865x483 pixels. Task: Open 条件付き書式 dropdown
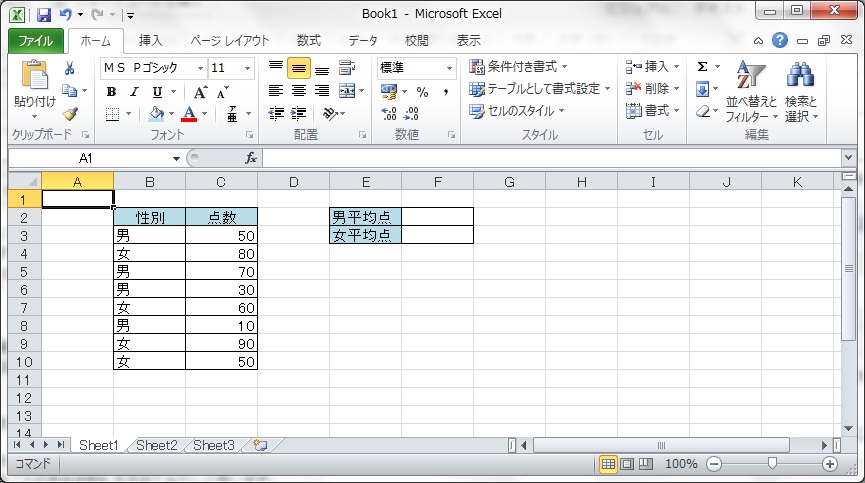[518, 67]
